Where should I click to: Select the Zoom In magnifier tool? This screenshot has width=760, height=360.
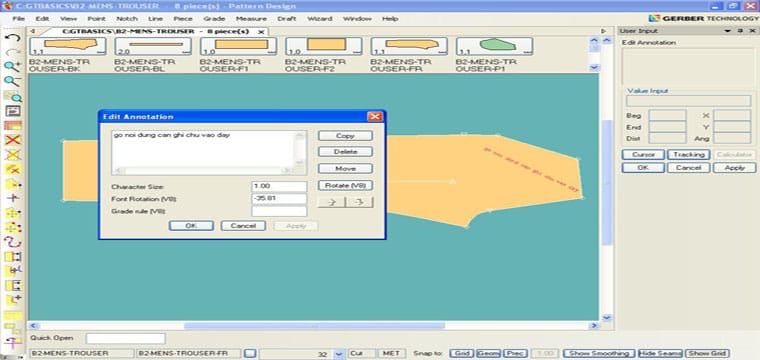pyautogui.click(x=12, y=66)
